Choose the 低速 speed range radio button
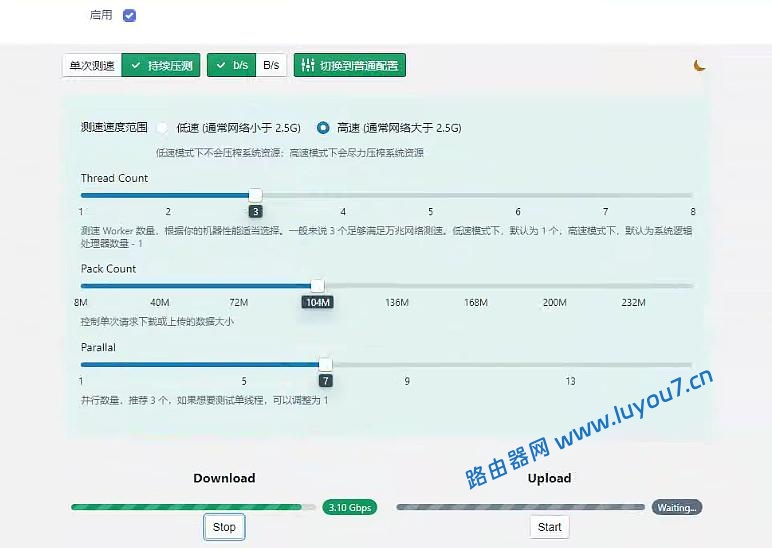 (161, 128)
